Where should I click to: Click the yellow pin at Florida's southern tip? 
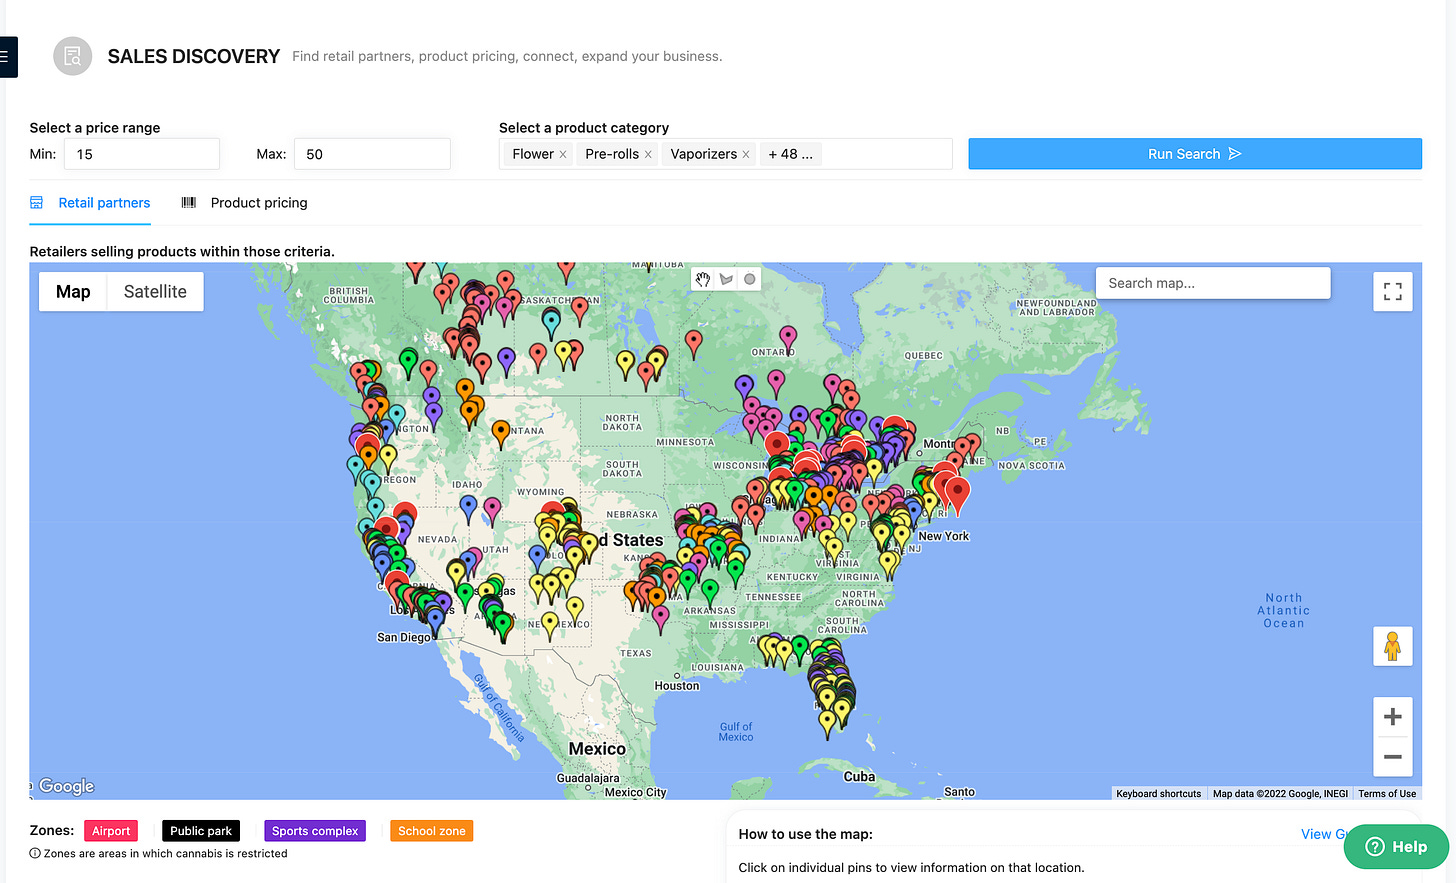[827, 723]
